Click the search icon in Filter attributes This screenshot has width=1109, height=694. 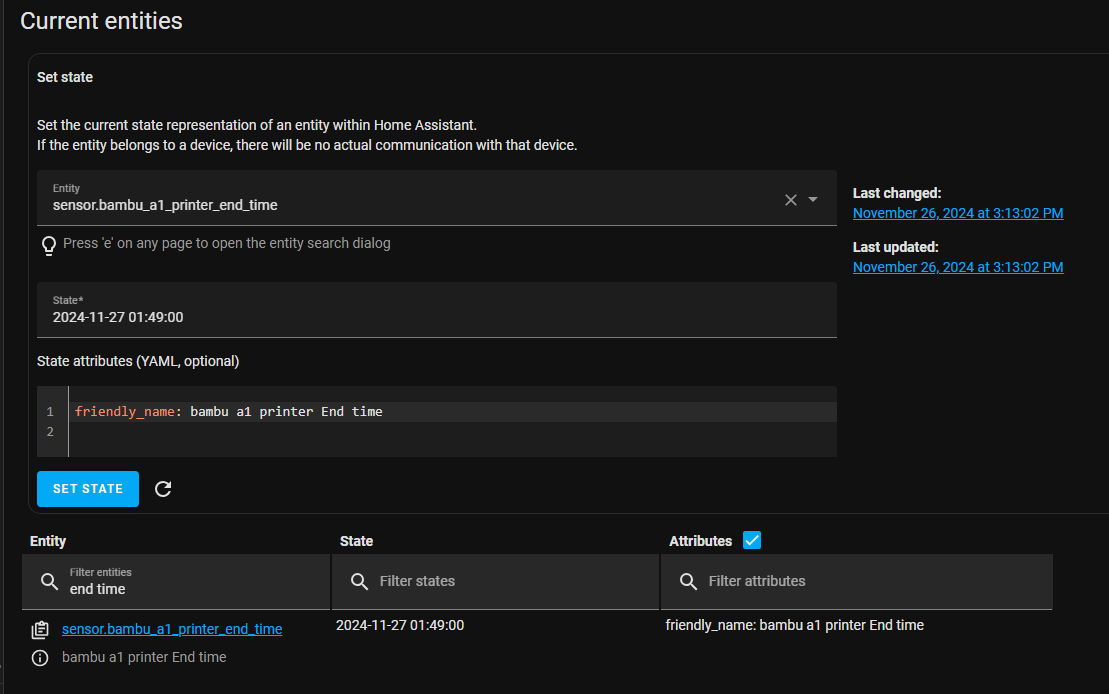[688, 582]
